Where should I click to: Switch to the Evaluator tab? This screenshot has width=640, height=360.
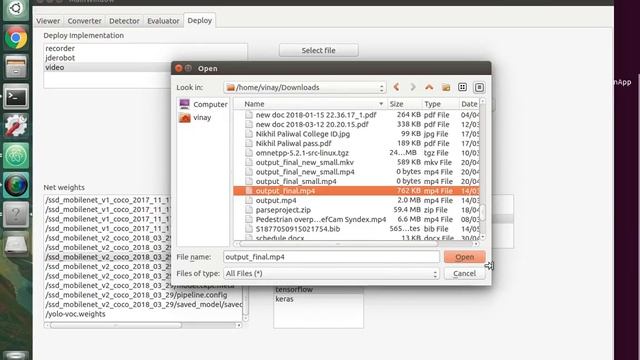(x=163, y=21)
